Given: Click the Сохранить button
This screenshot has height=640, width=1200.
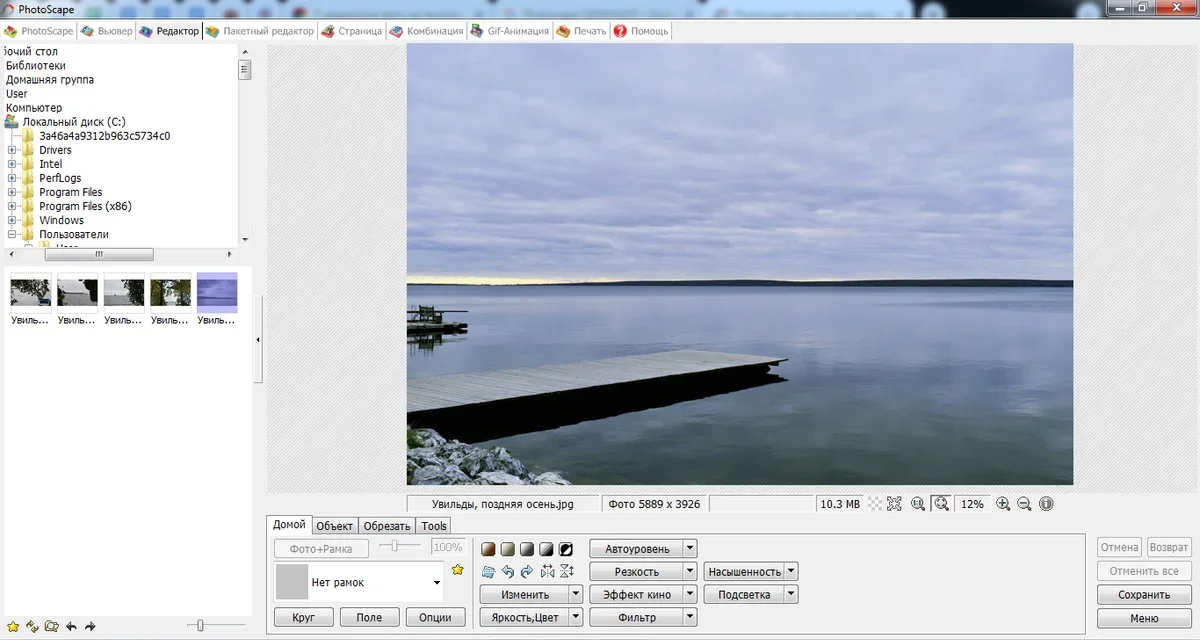Looking at the screenshot, I should [1144, 595].
